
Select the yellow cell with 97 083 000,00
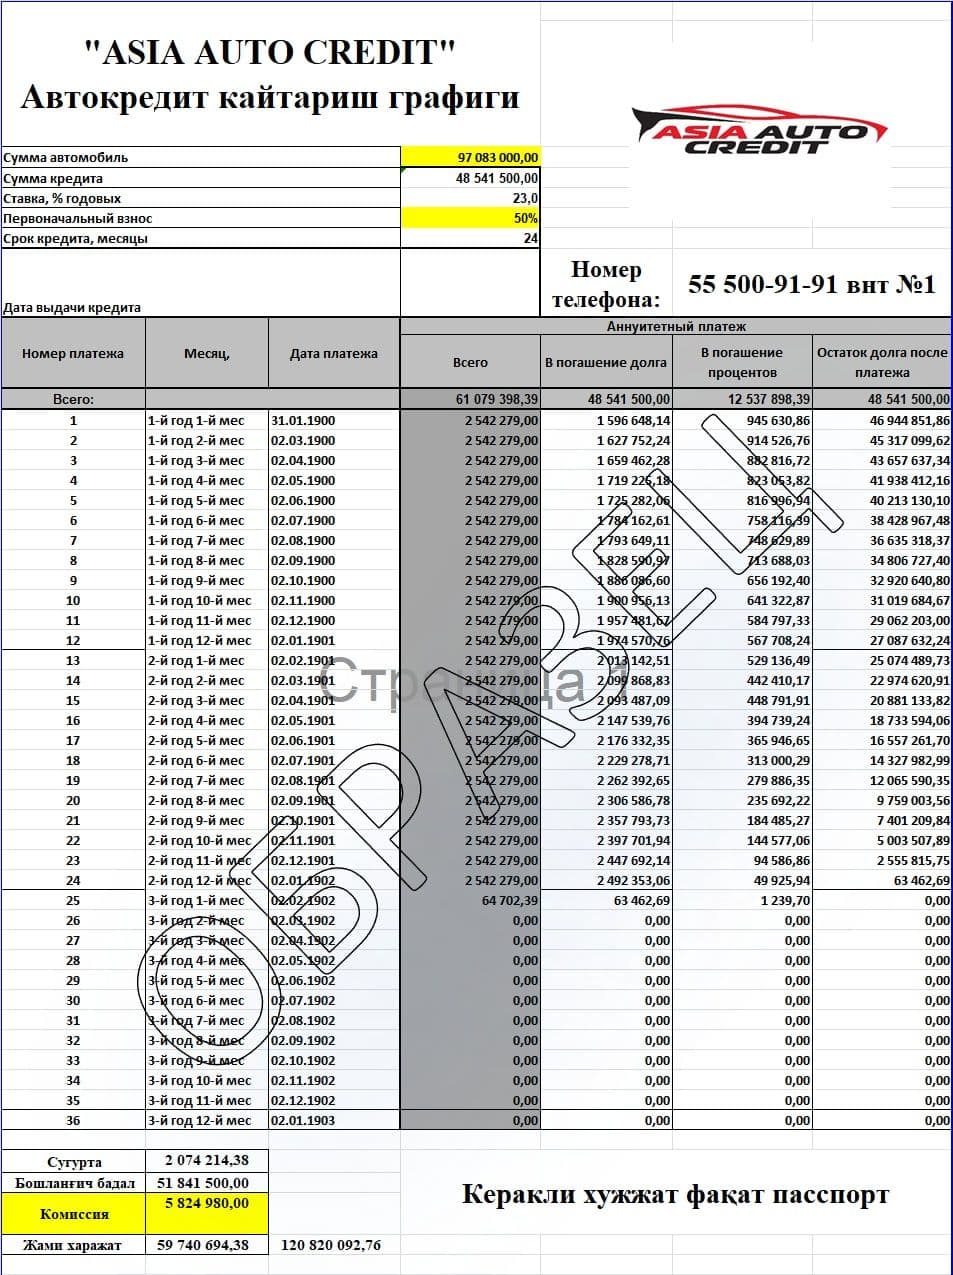pos(470,157)
